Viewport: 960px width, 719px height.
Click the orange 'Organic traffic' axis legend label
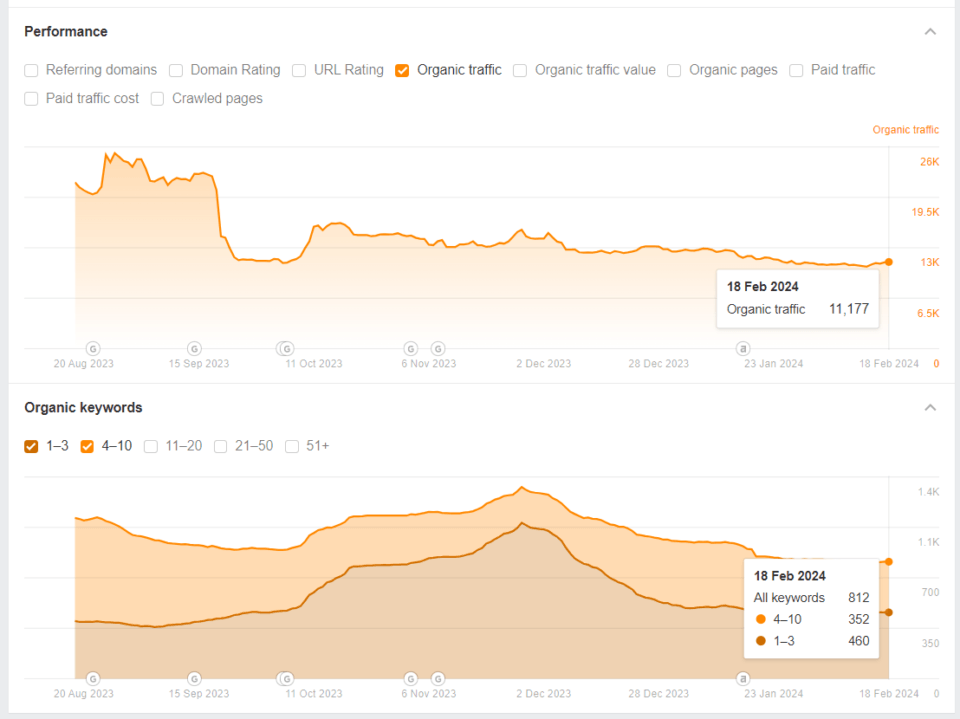point(906,130)
